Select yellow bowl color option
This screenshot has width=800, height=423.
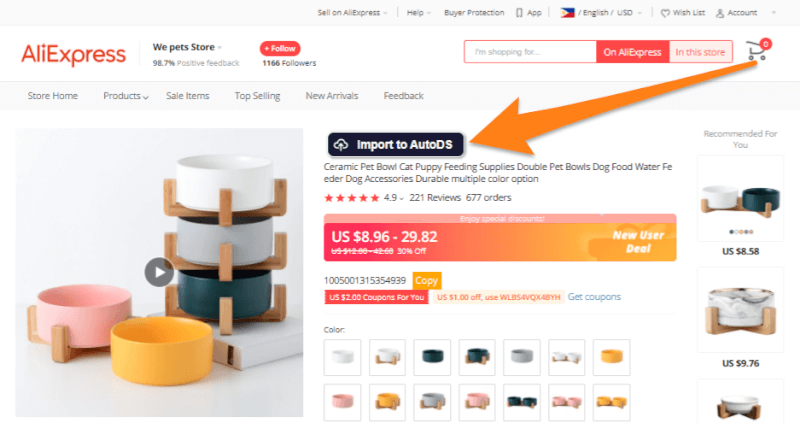tap(612, 357)
